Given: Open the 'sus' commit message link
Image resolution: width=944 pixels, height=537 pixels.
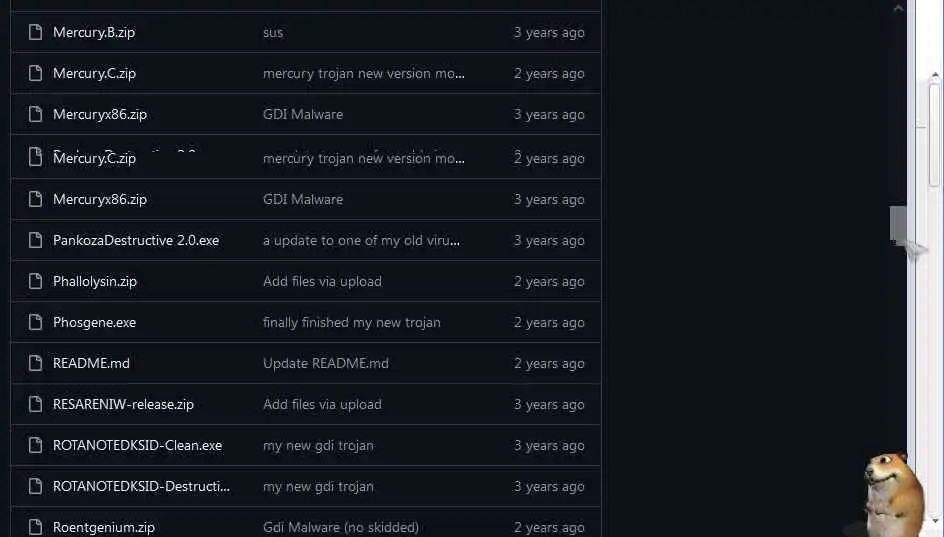Looking at the screenshot, I should (x=273, y=32).
